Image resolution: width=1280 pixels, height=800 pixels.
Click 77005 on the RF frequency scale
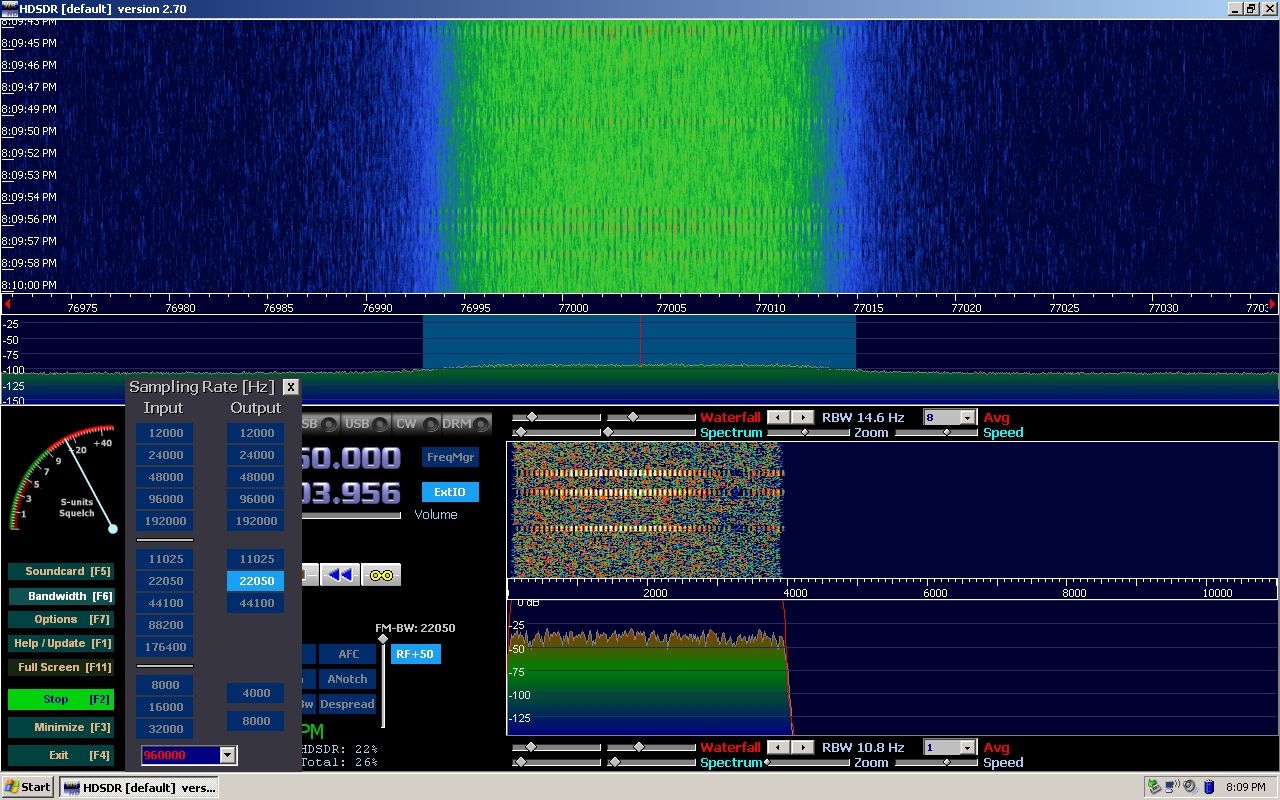[671, 308]
